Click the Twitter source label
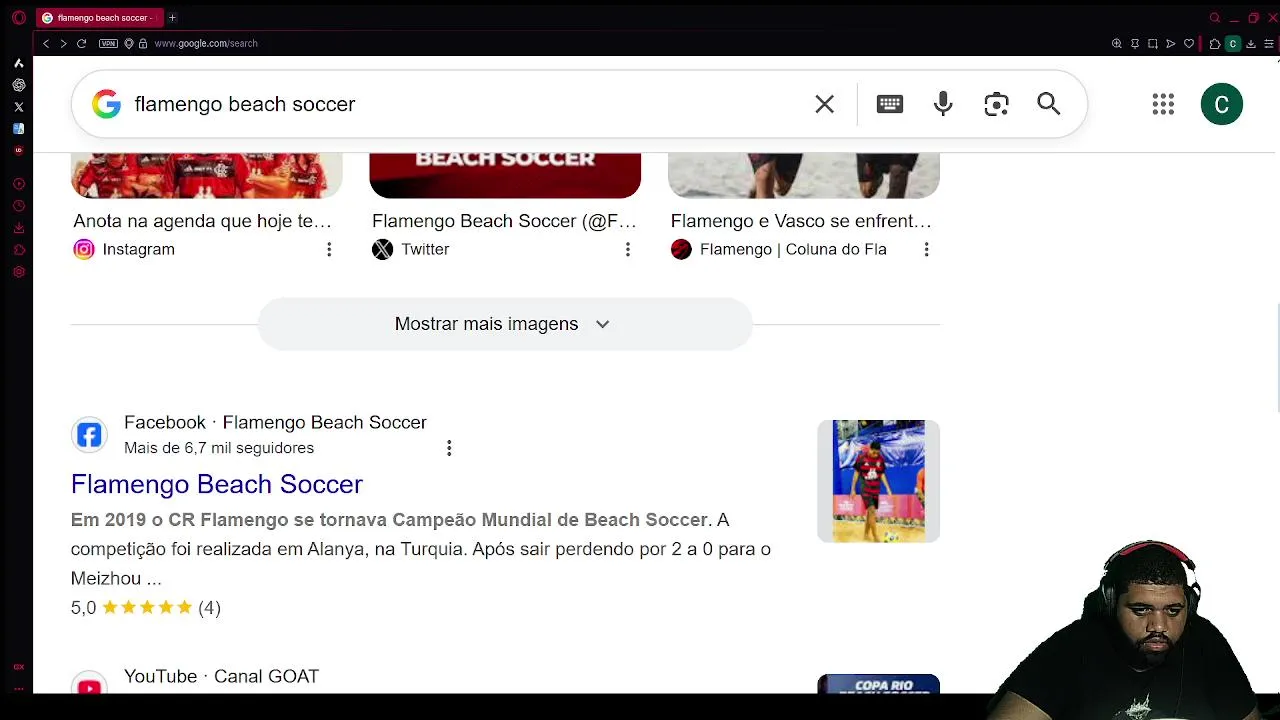This screenshot has width=1280, height=720. tap(425, 249)
